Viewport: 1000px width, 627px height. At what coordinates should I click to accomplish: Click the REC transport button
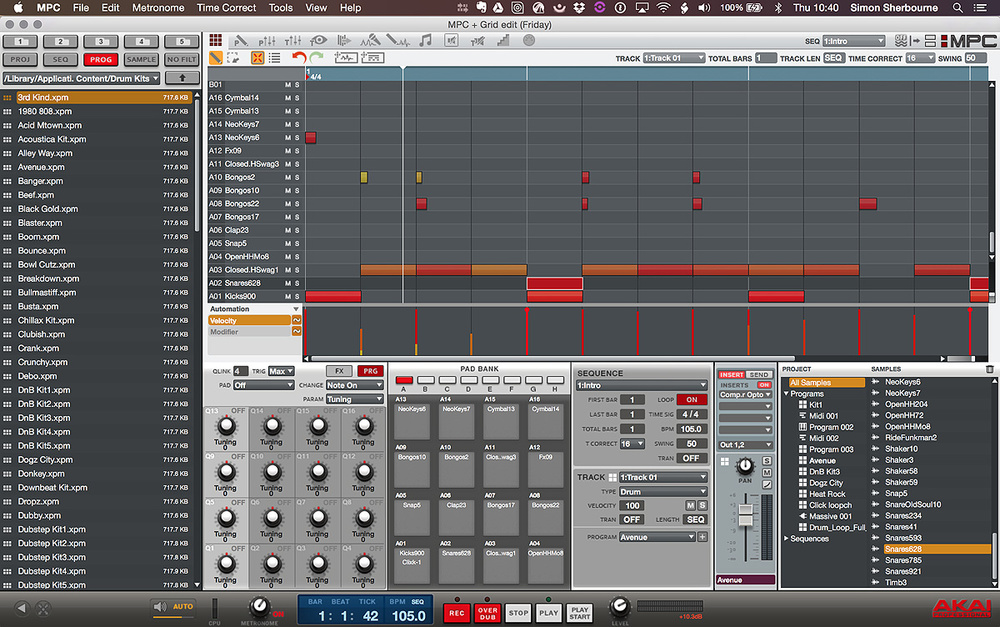(x=457, y=613)
